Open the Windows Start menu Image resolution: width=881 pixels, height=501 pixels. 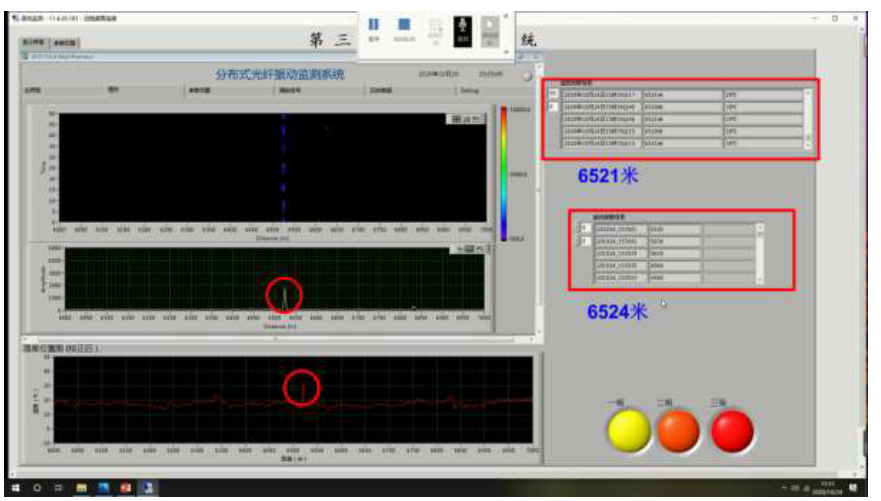(16, 488)
